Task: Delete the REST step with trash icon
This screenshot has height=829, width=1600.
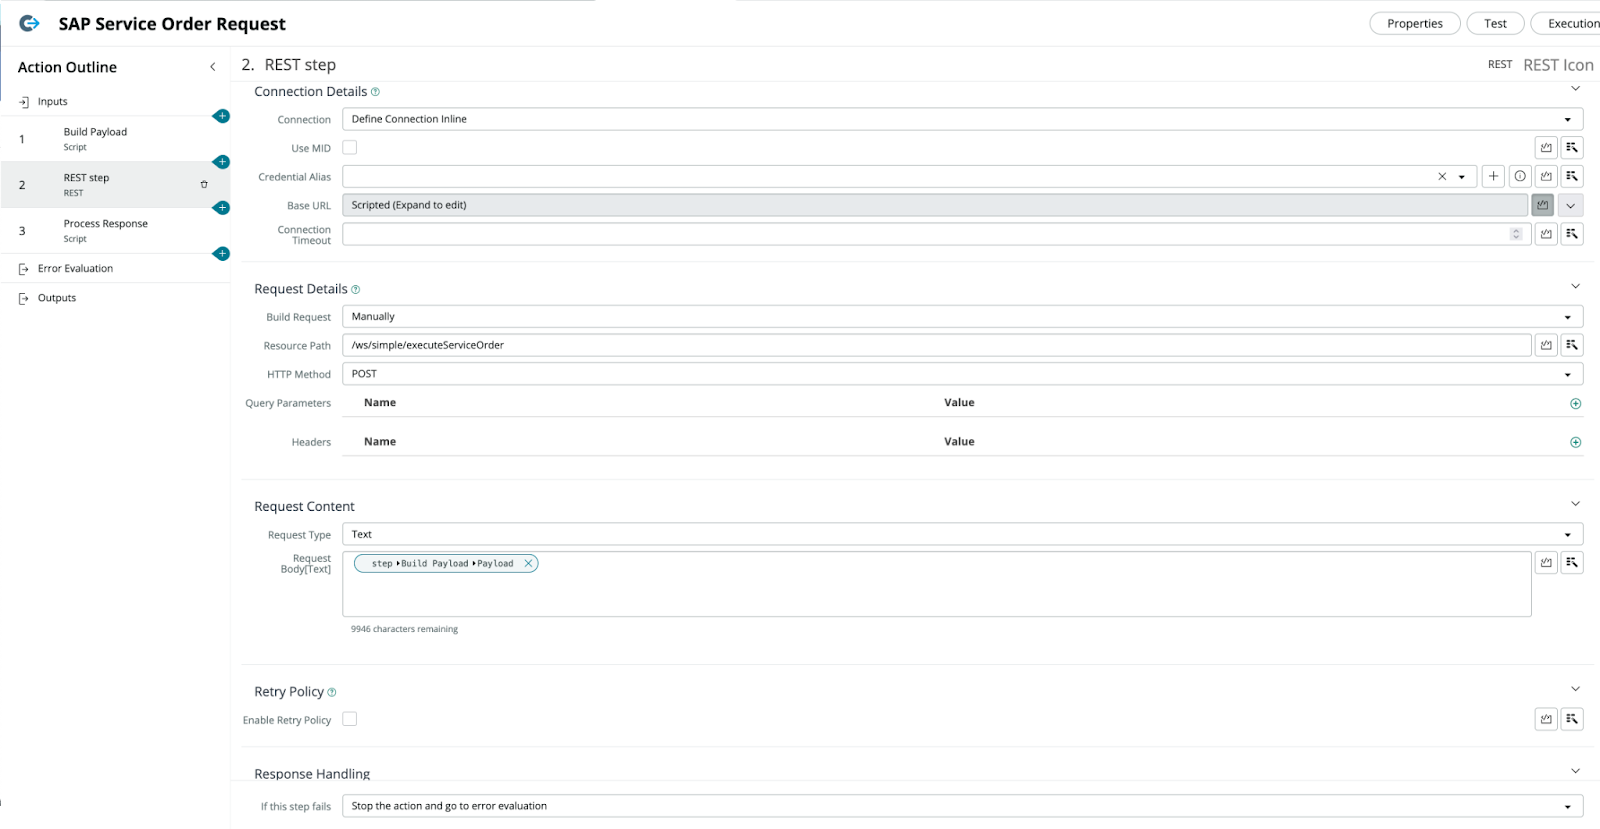Action: [x=204, y=185]
